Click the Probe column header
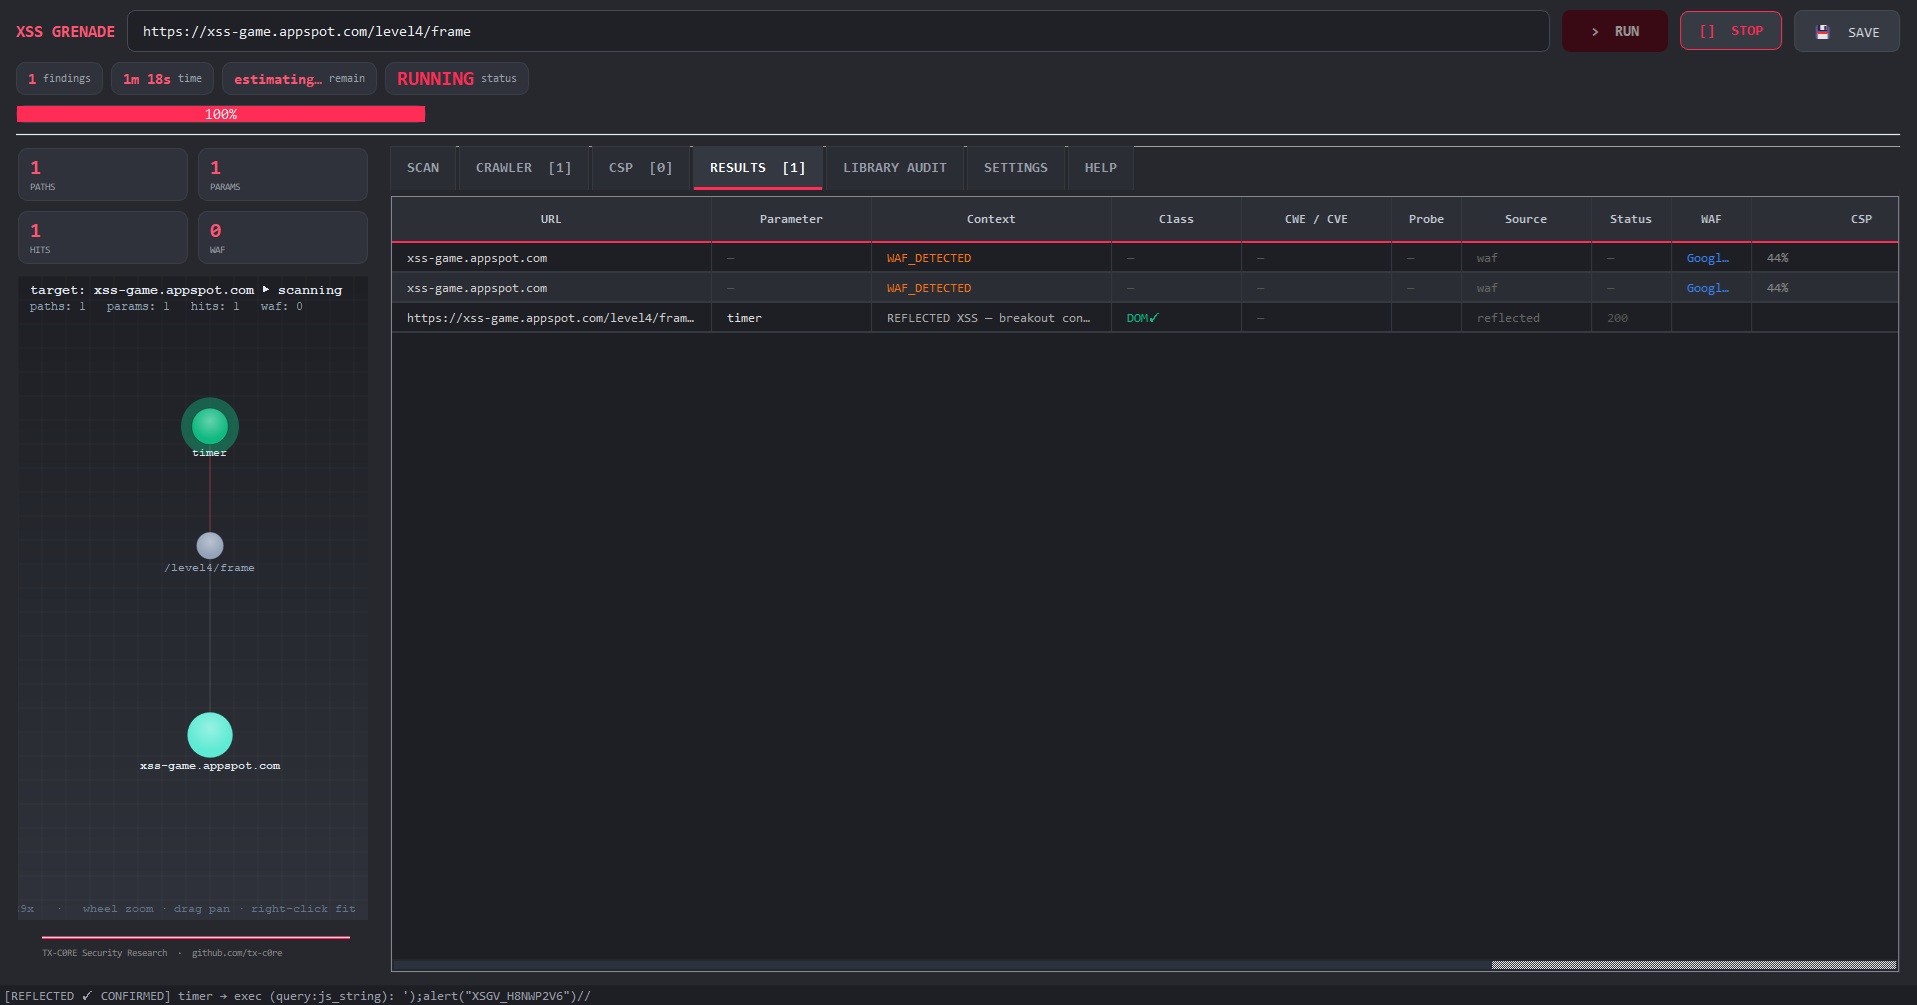This screenshot has width=1917, height=1005. coord(1426,219)
